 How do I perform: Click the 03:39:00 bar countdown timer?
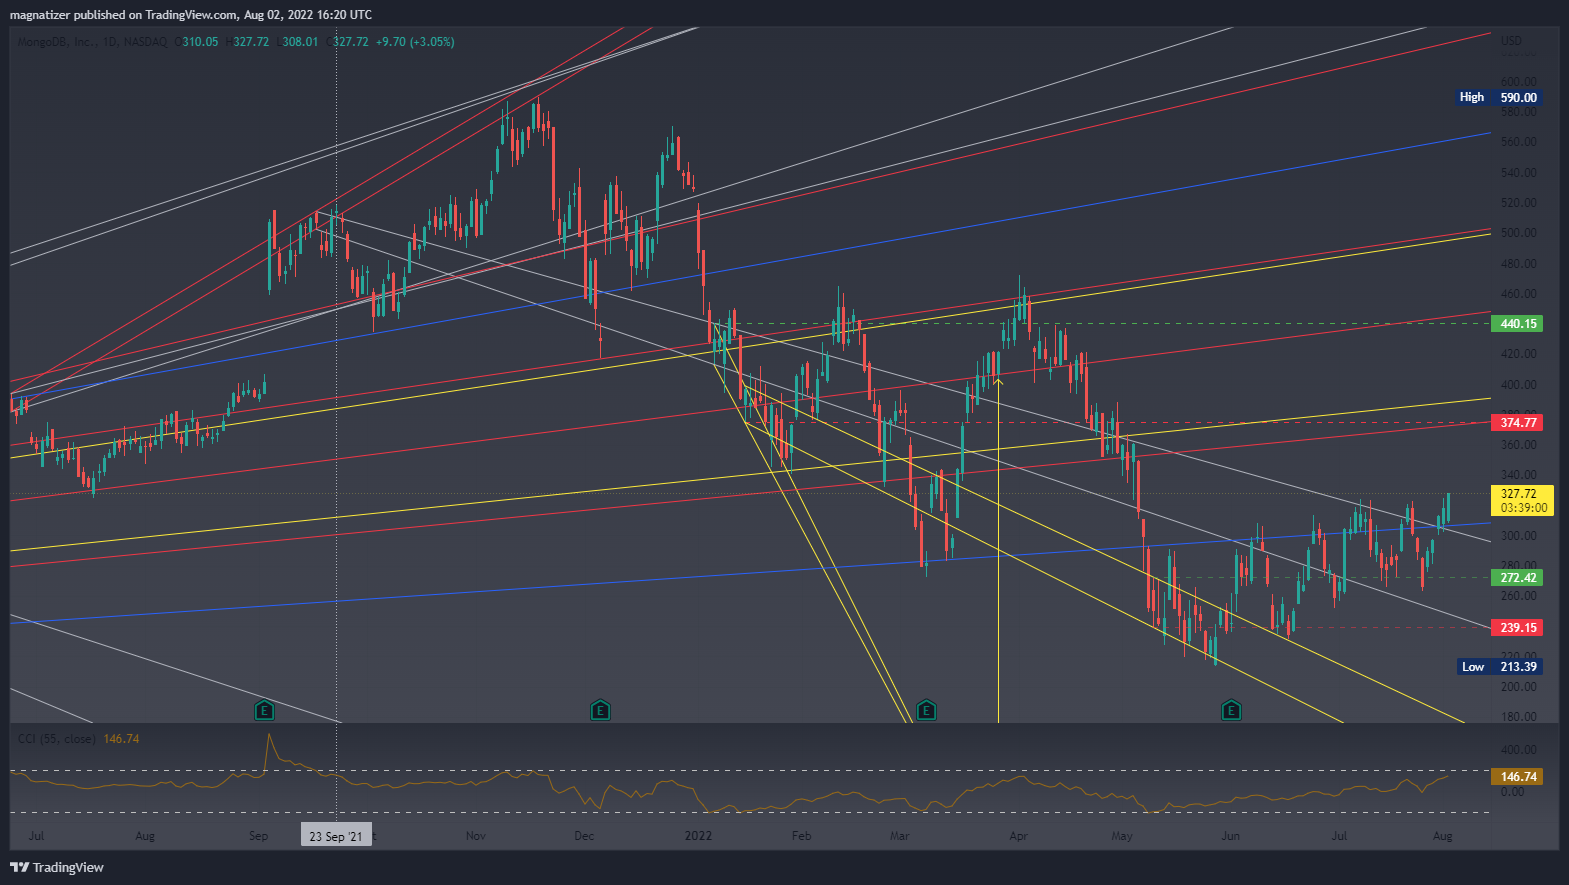pos(1524,508)
